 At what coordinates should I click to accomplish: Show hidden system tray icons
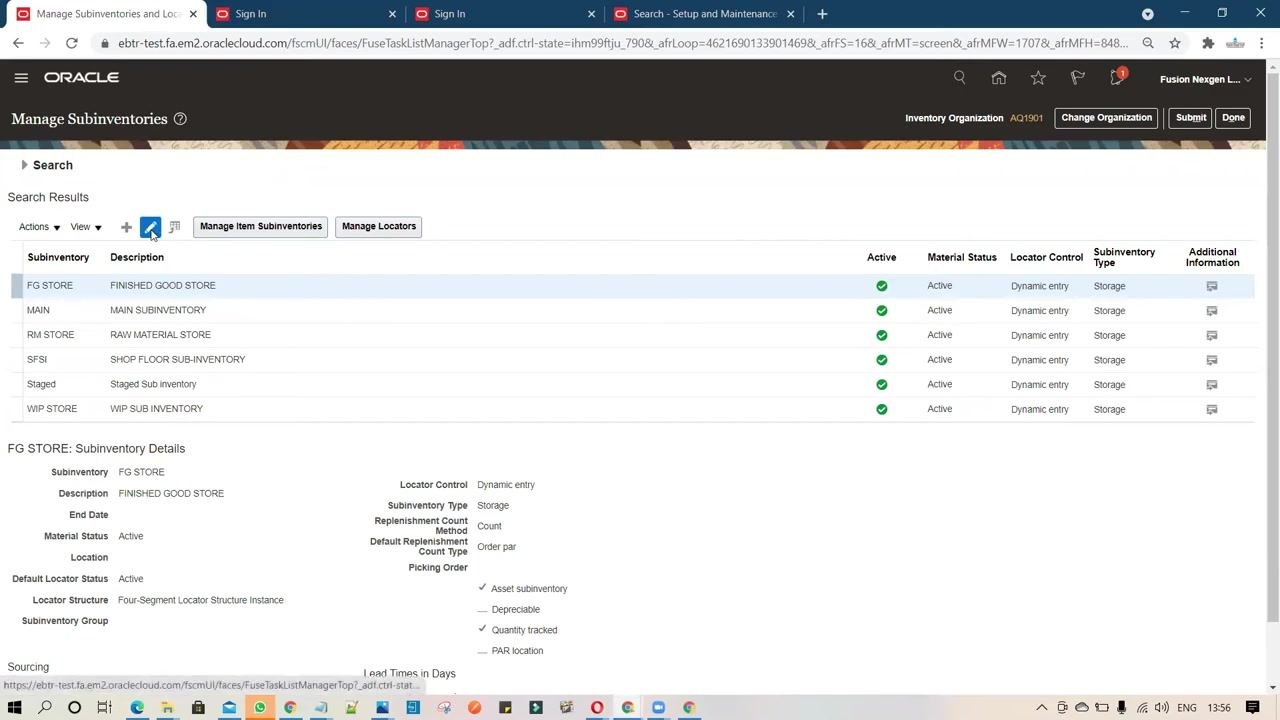click(1041, 707)
